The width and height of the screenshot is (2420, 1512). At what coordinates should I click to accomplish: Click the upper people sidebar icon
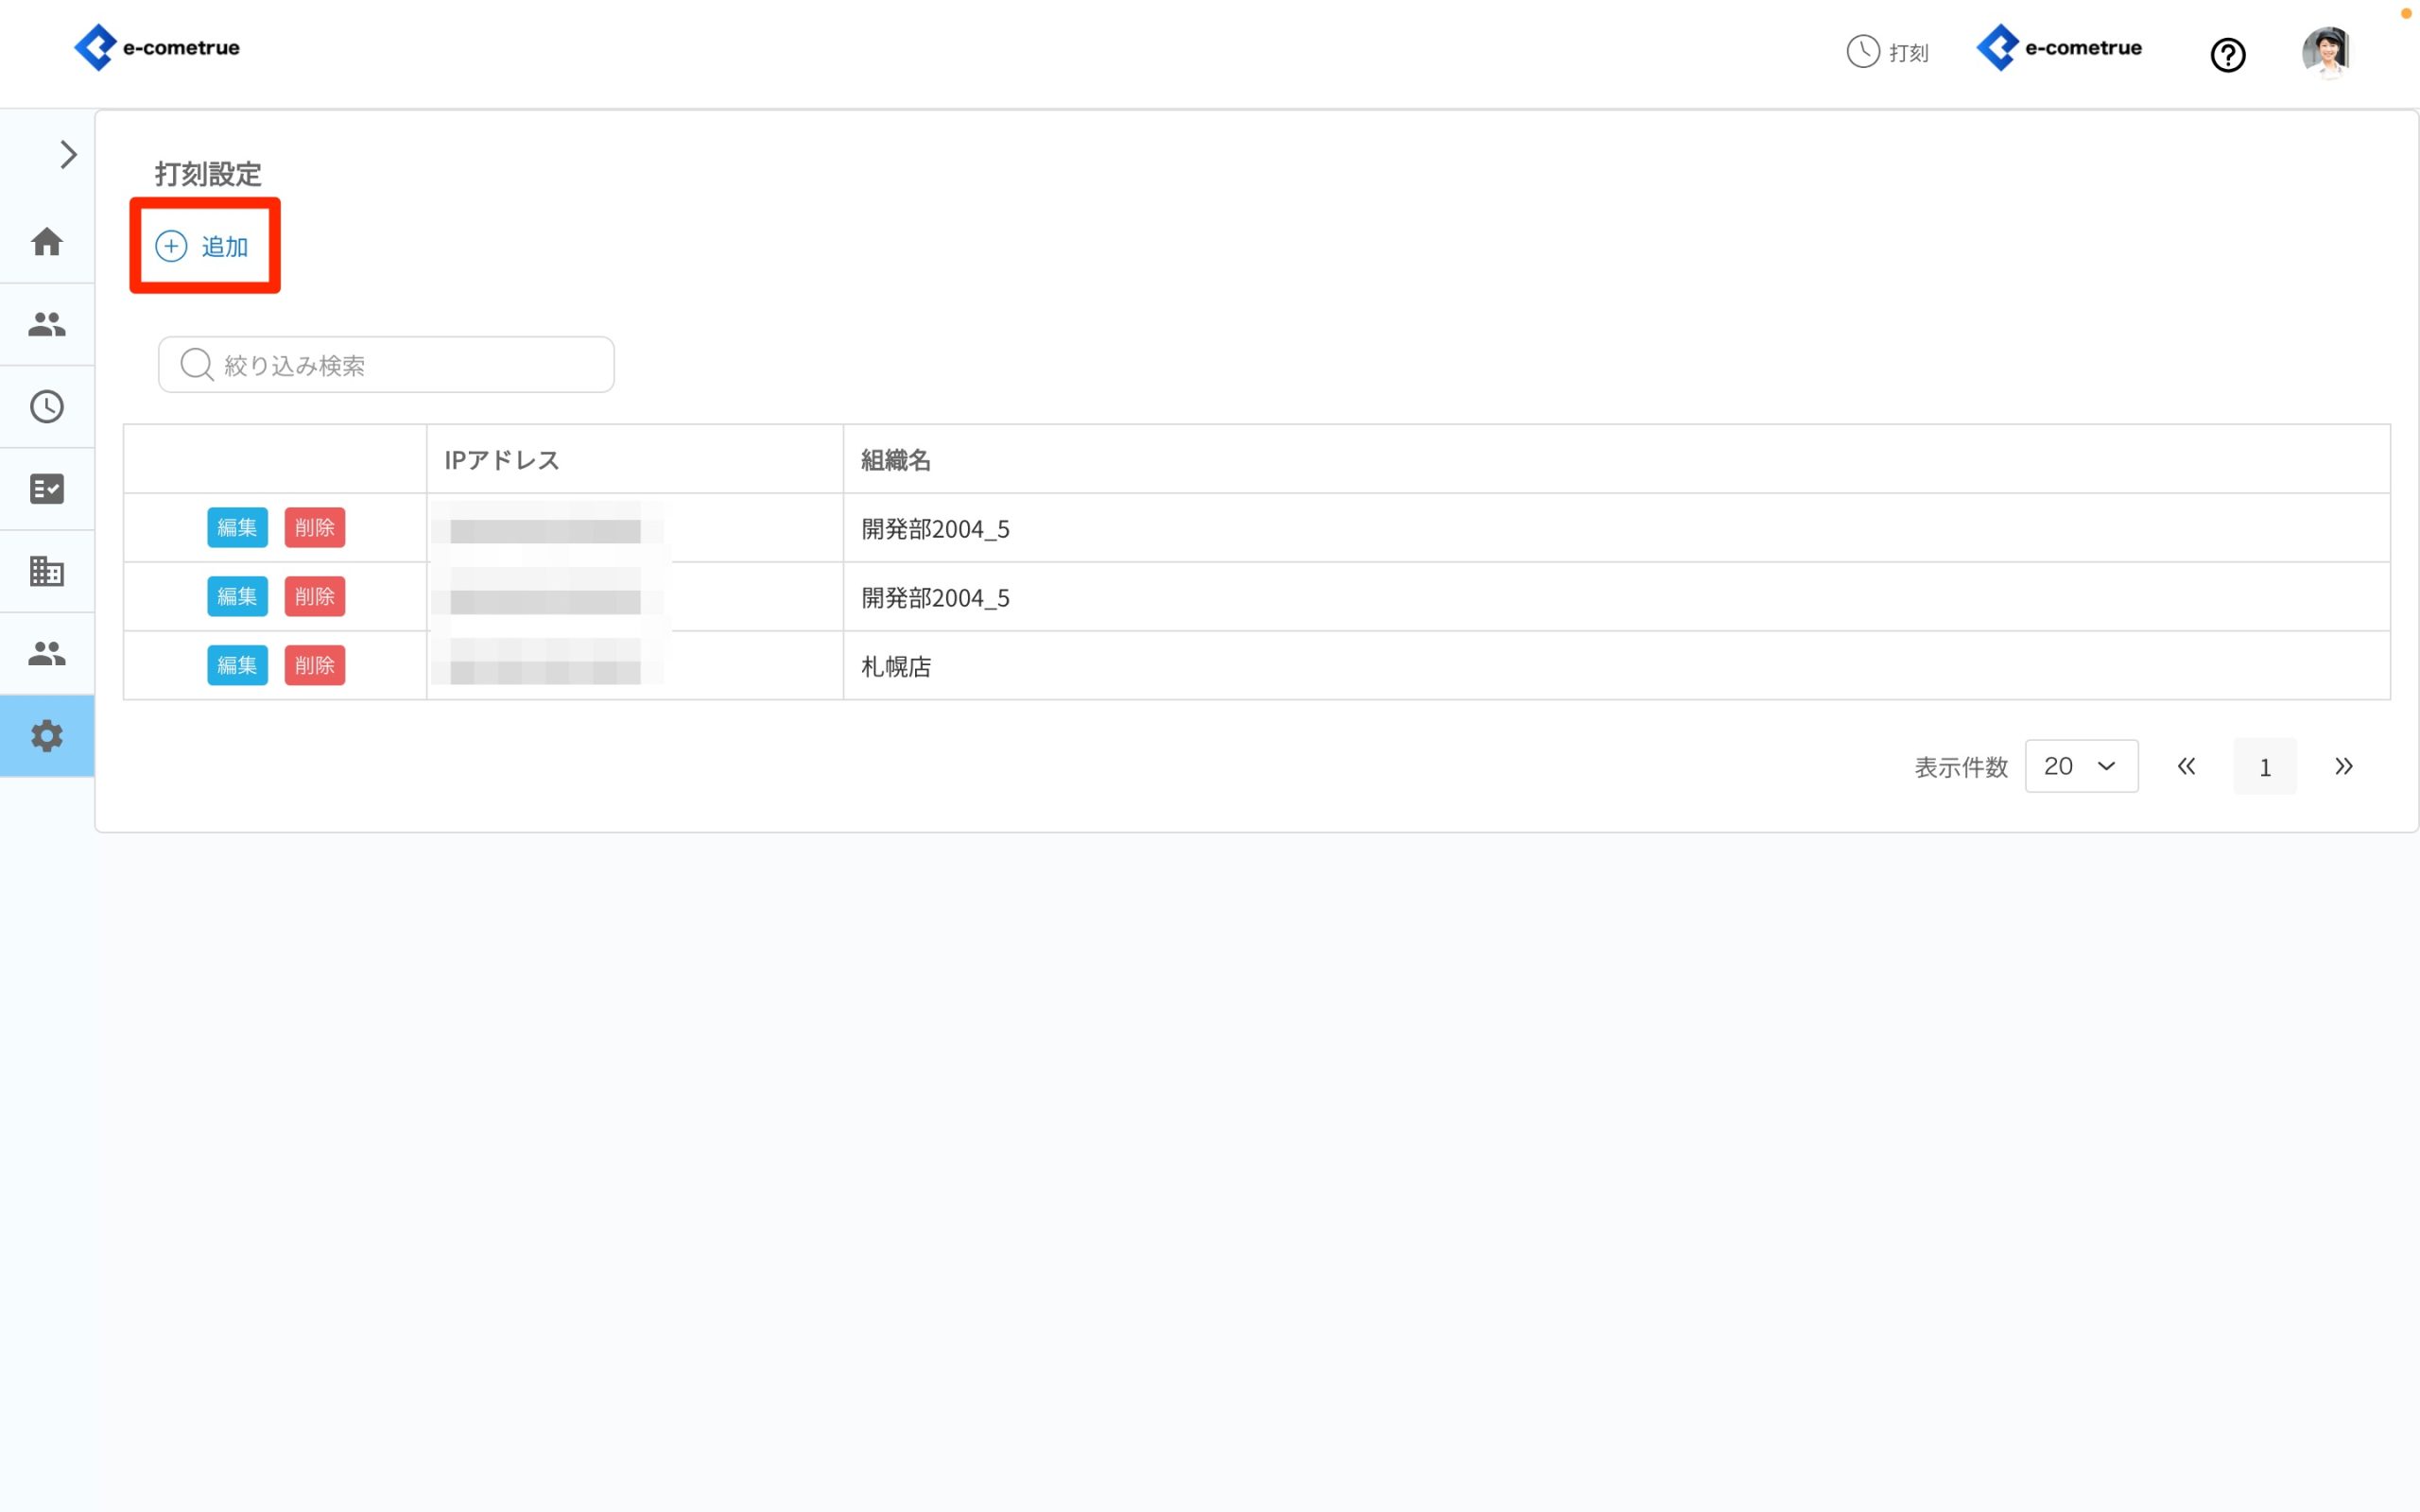47,324
